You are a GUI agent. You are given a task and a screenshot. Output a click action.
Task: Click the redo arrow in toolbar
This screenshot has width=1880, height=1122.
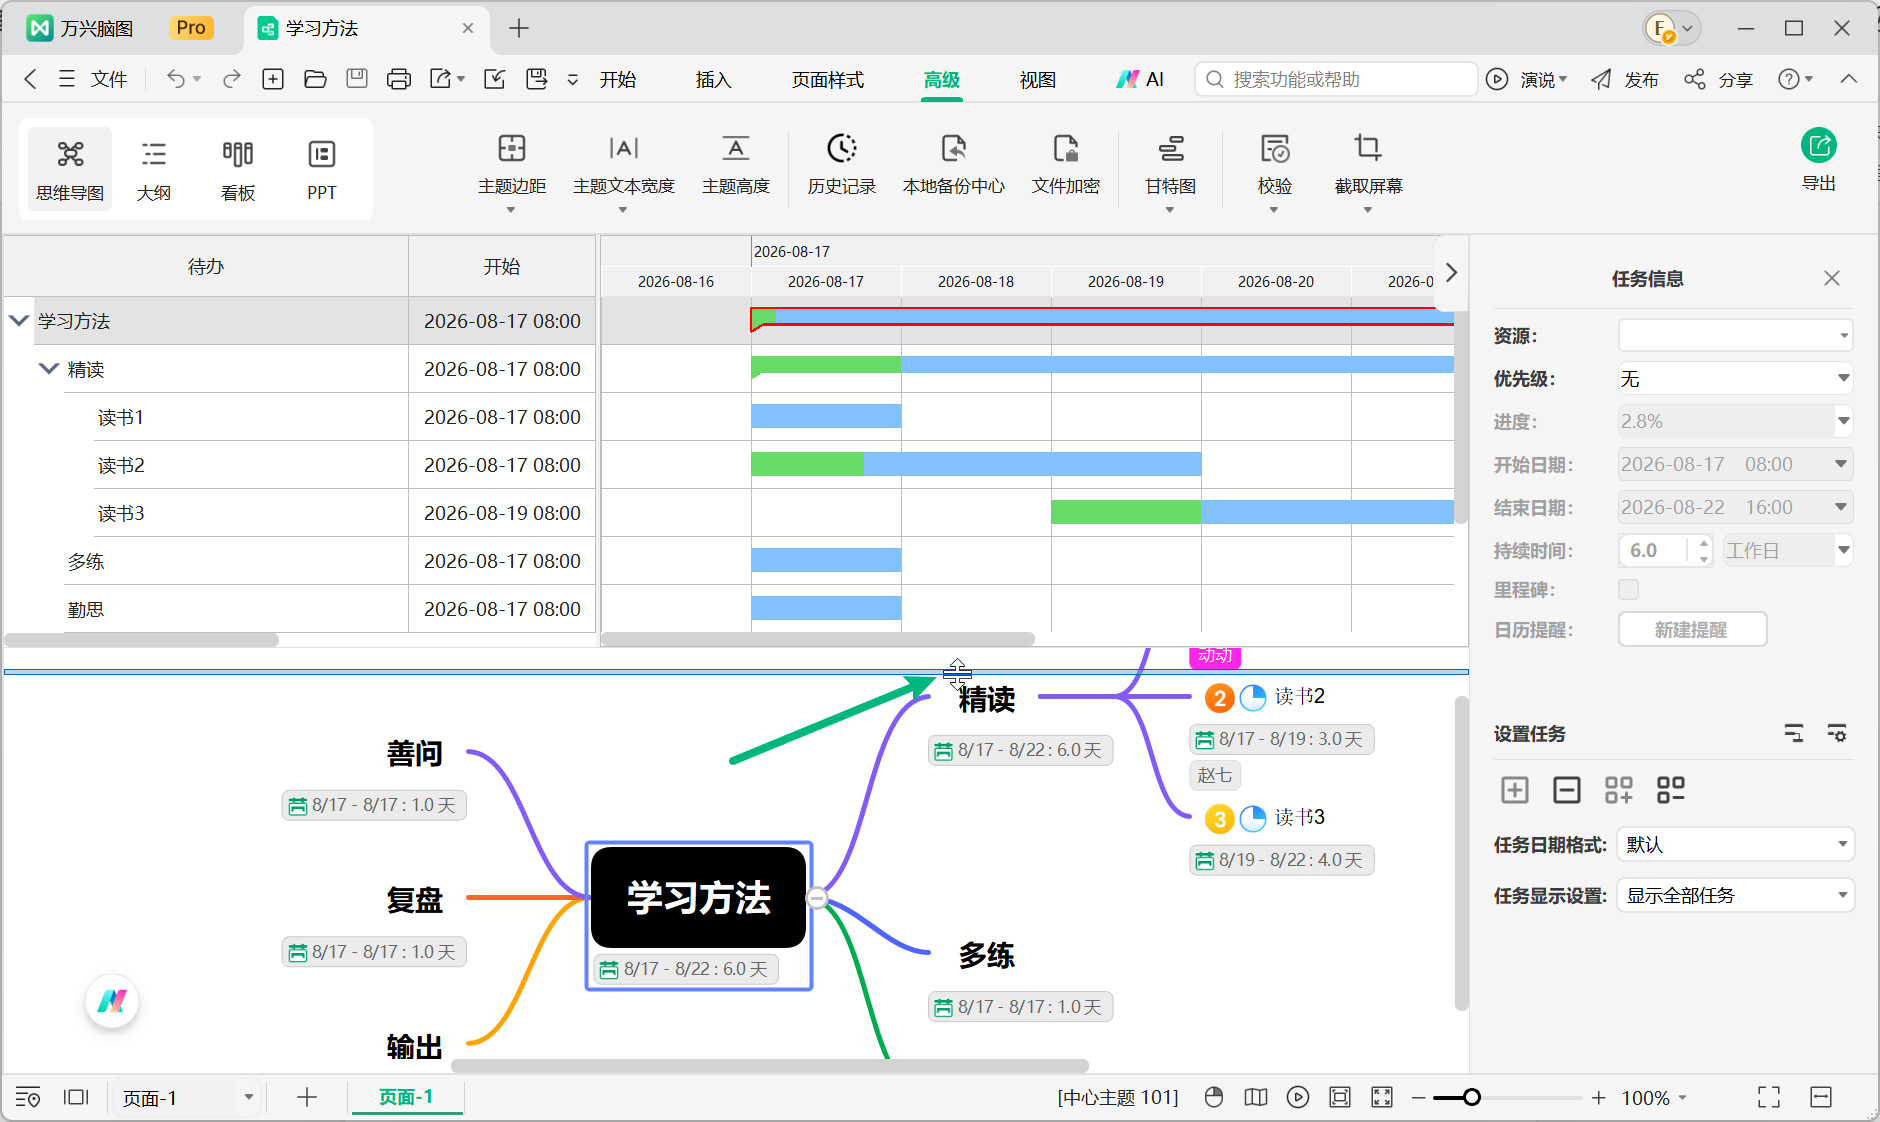[232, 79]
